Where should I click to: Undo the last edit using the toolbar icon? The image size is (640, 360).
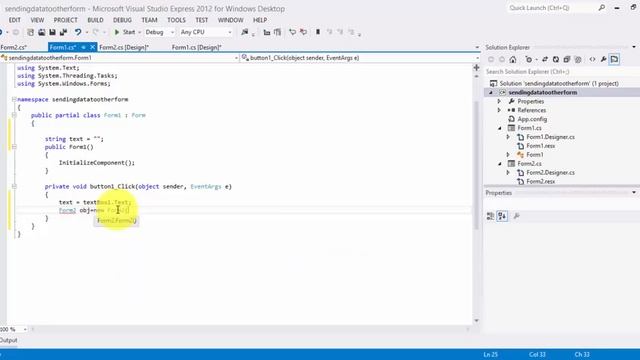[x=78, y=32]
